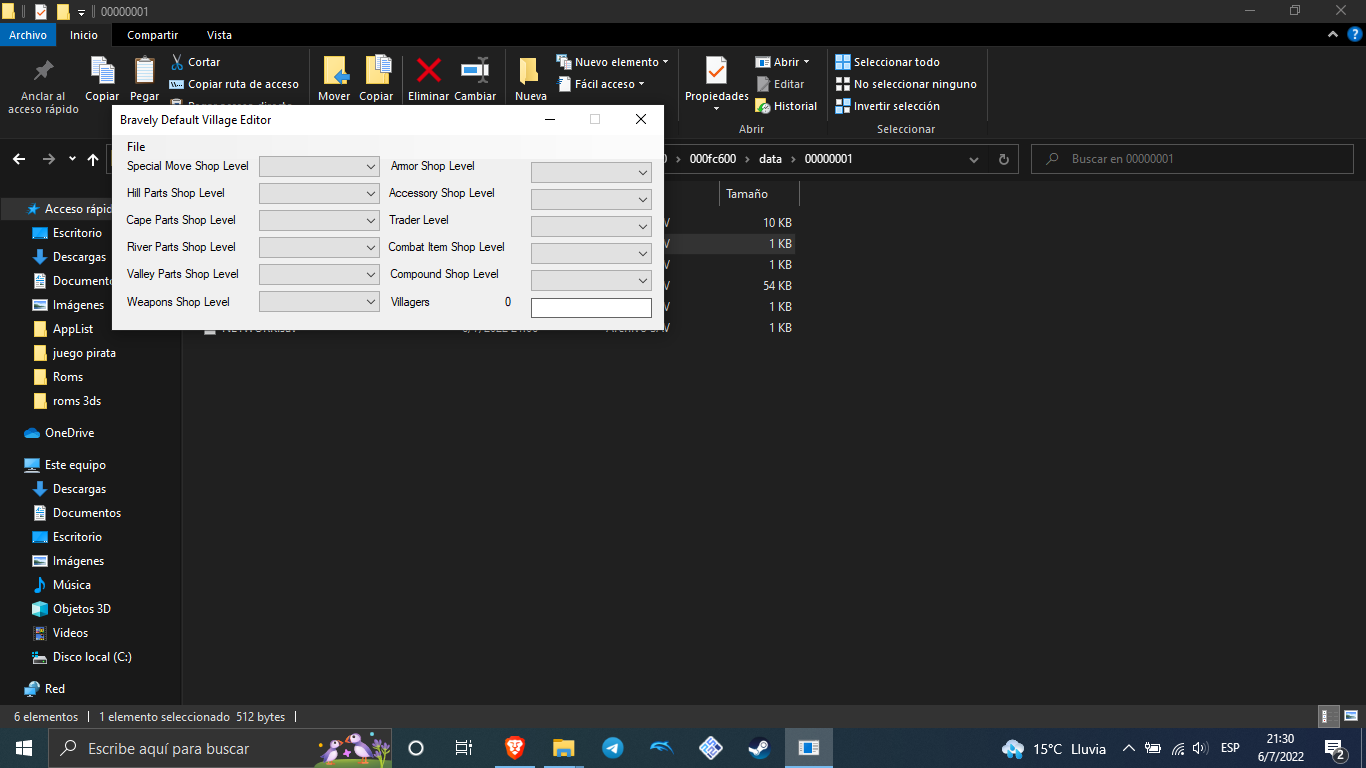Click the Cambiar nombre icon
The width and height of the screenshot is (1366, 768).
coord(475,70)
